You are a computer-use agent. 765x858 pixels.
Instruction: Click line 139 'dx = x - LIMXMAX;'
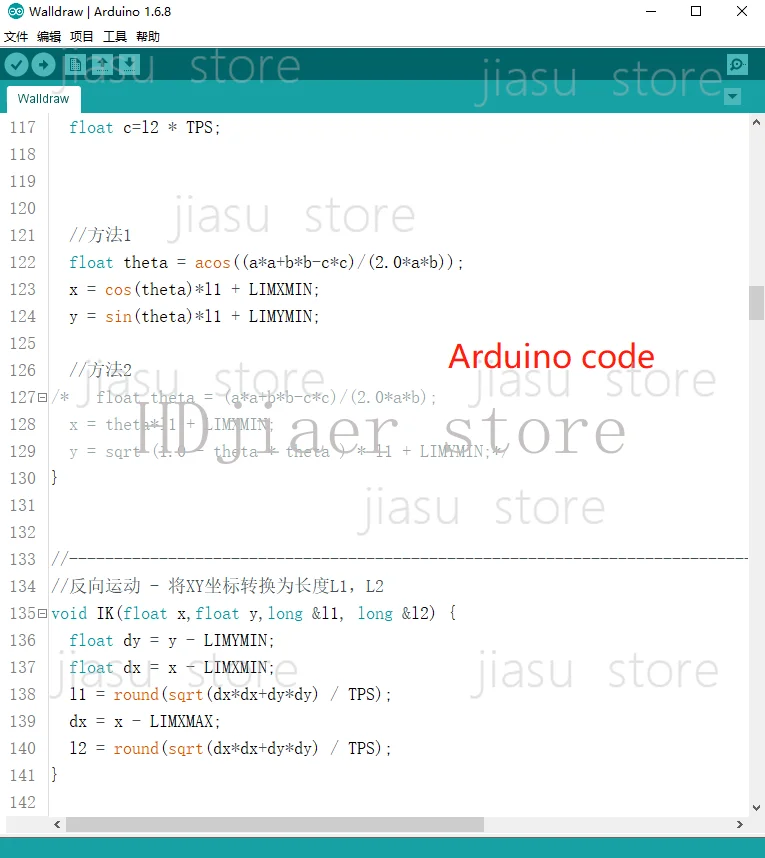pos(144,722)
